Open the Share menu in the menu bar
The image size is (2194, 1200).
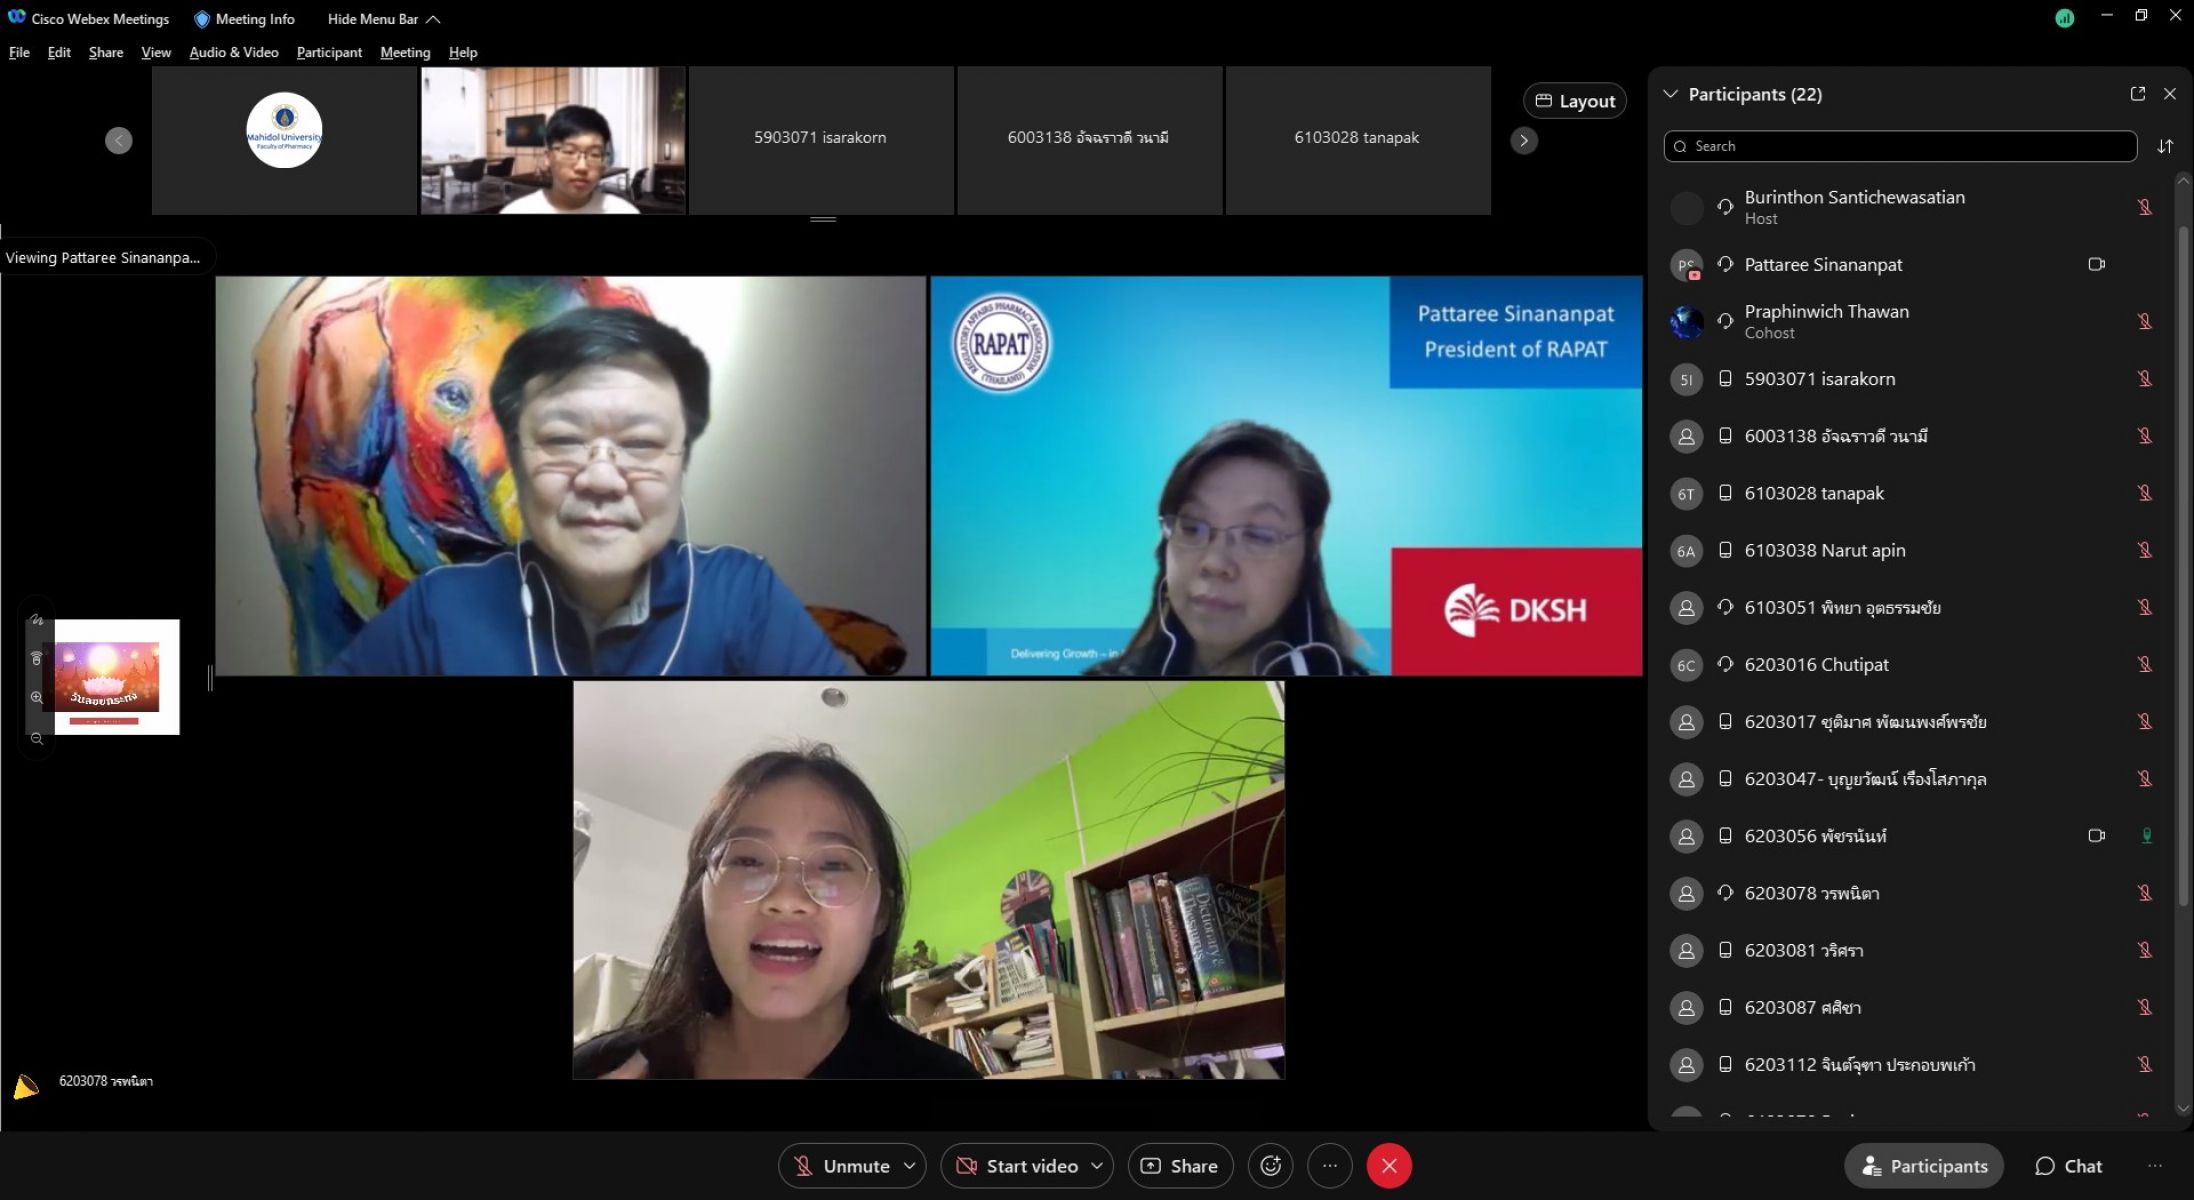coord(106,52)
